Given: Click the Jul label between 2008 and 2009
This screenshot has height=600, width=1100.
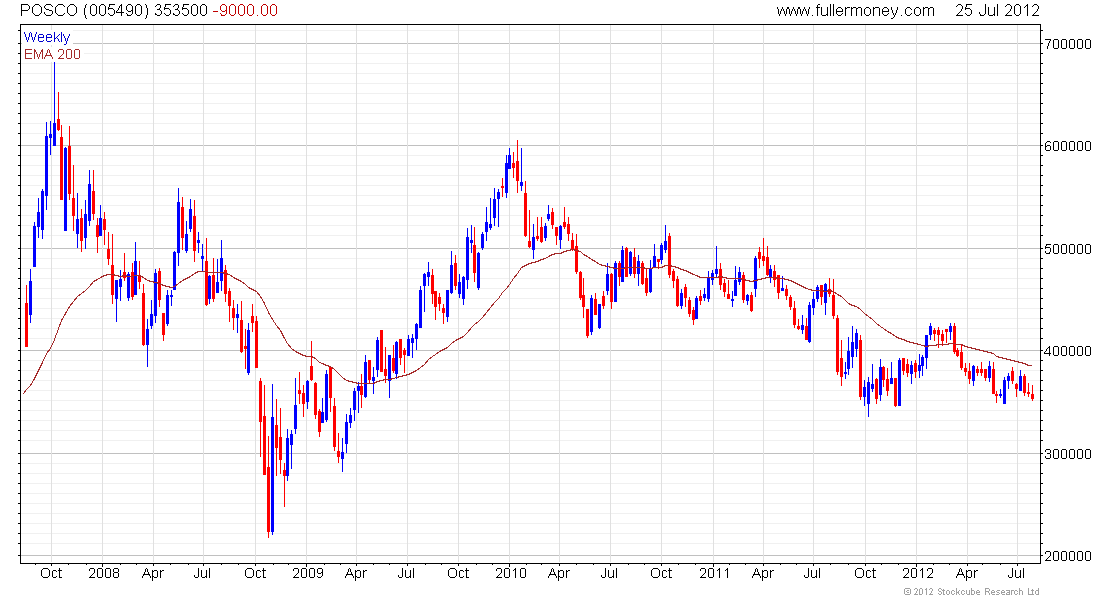Looking at the screenshot, I should point(202,573).
